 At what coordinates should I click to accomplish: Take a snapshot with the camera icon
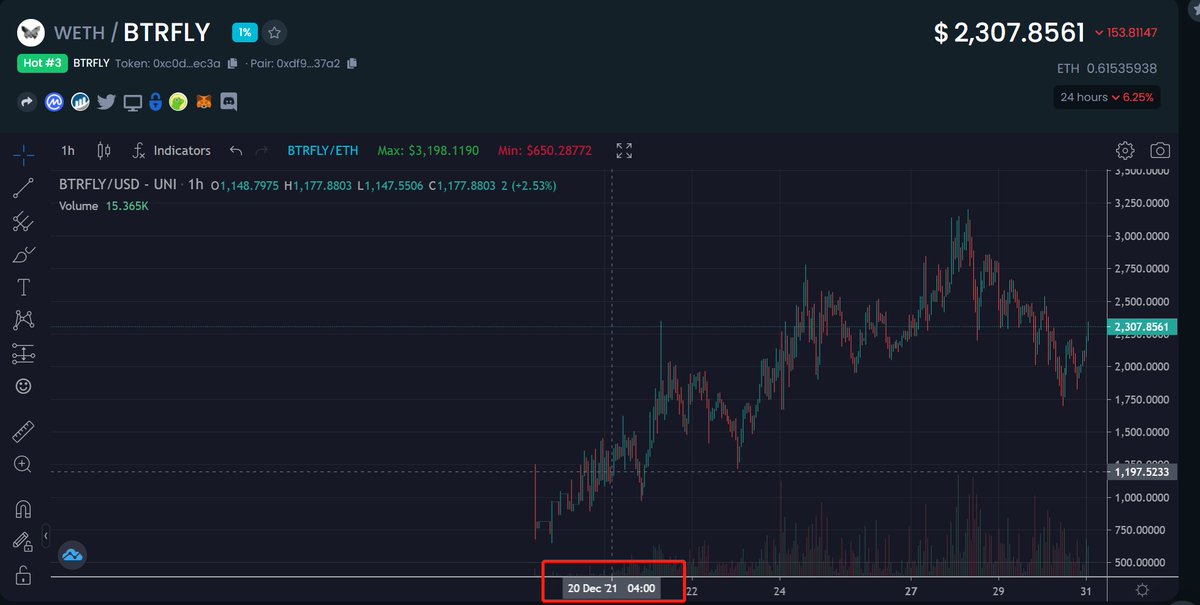coord(1161,150)
